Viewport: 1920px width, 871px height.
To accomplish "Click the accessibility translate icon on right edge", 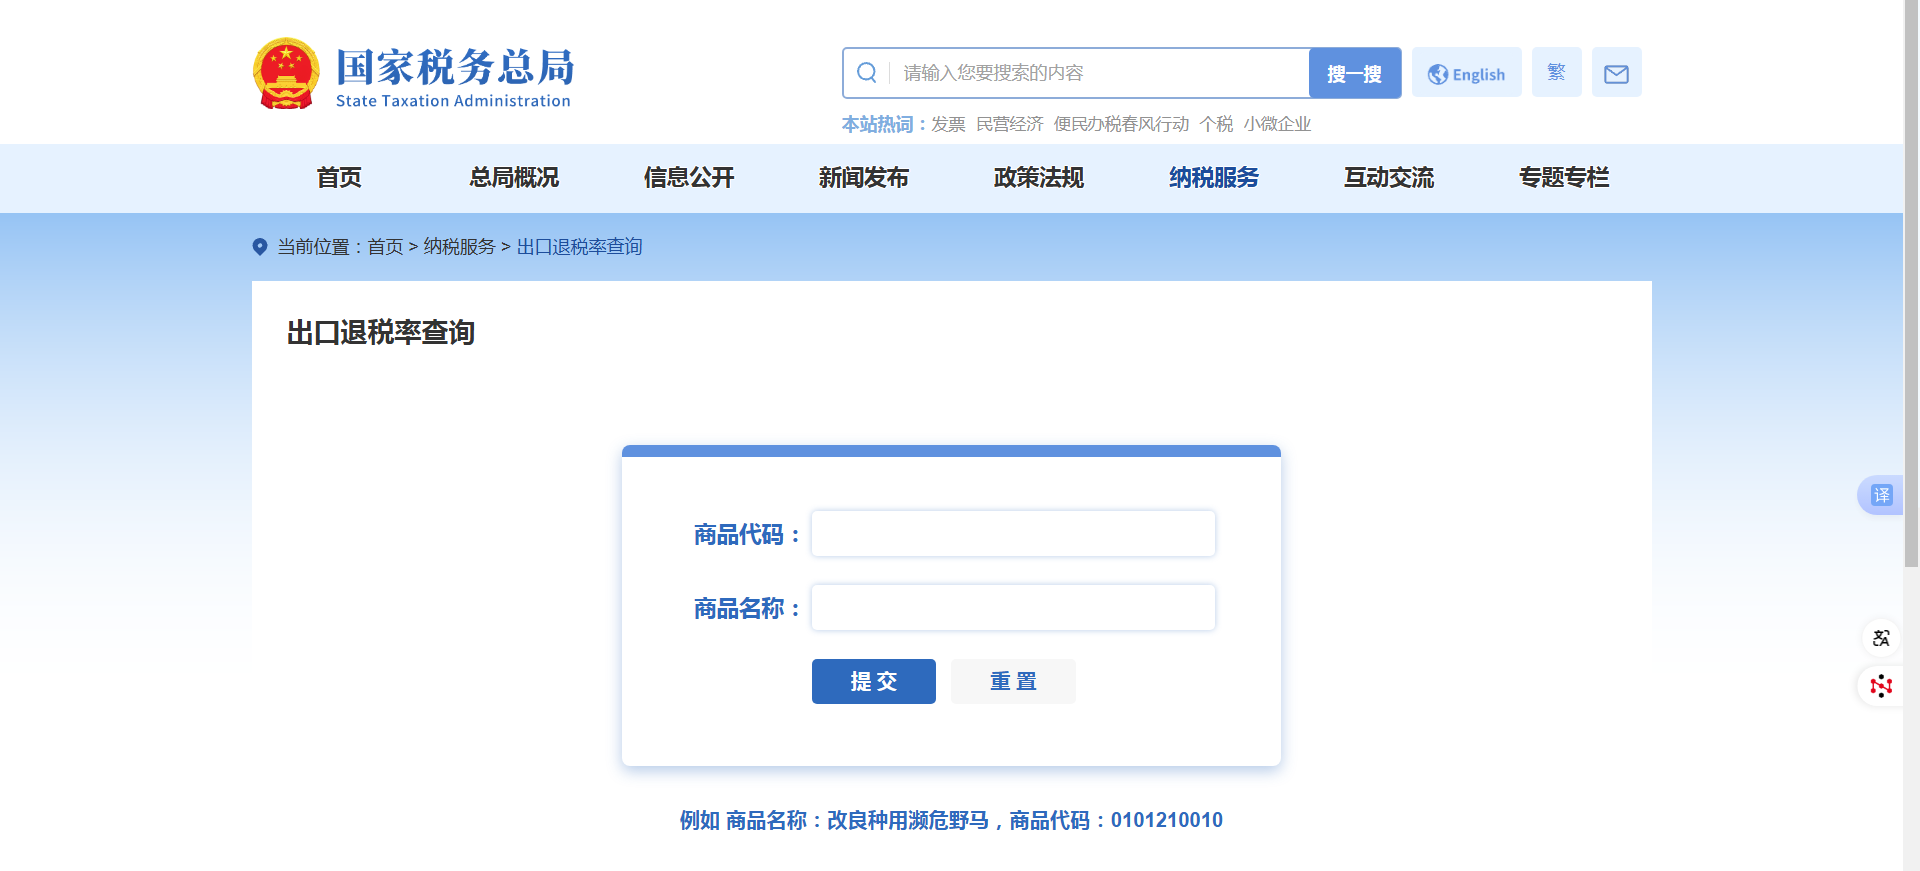I will click(x=1881, y=638).
